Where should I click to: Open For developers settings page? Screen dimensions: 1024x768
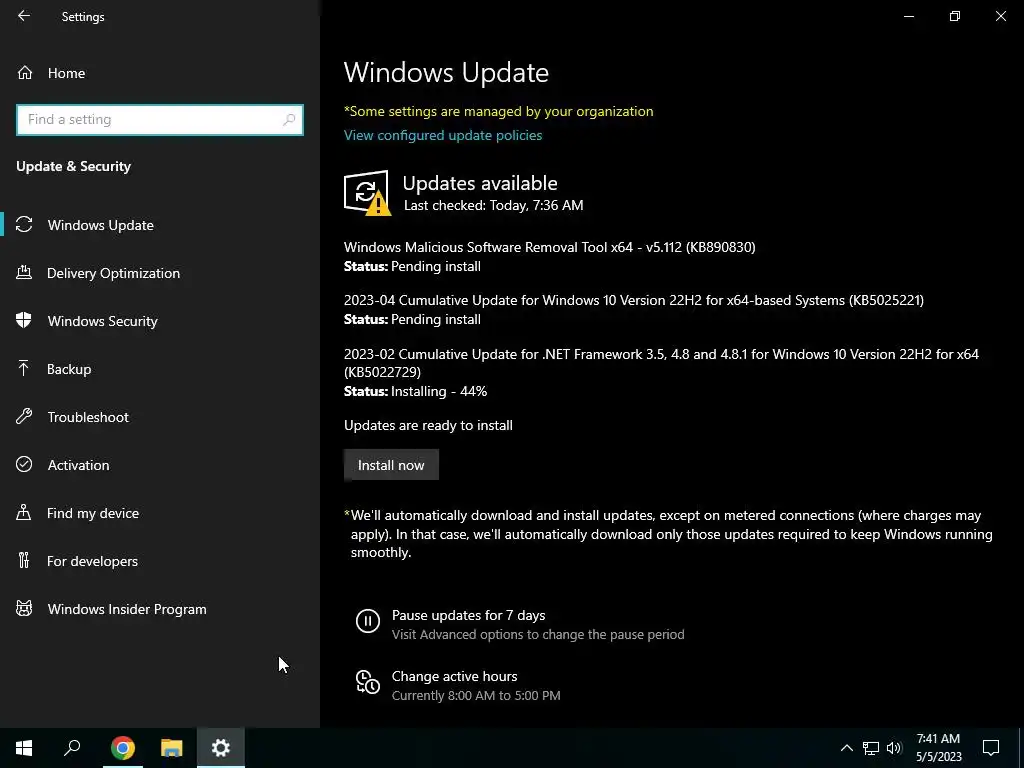[x=160, y=560]
